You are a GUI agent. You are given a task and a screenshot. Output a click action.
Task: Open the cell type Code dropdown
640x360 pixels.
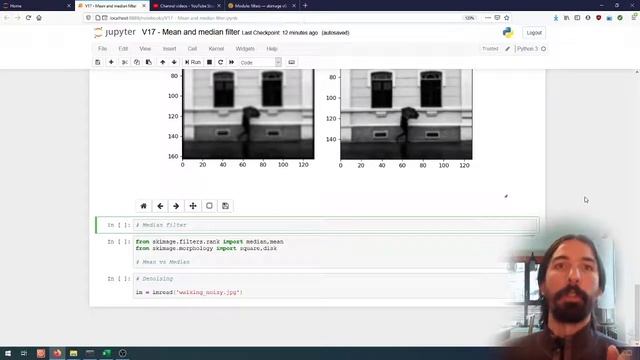[x=260, y=62]
